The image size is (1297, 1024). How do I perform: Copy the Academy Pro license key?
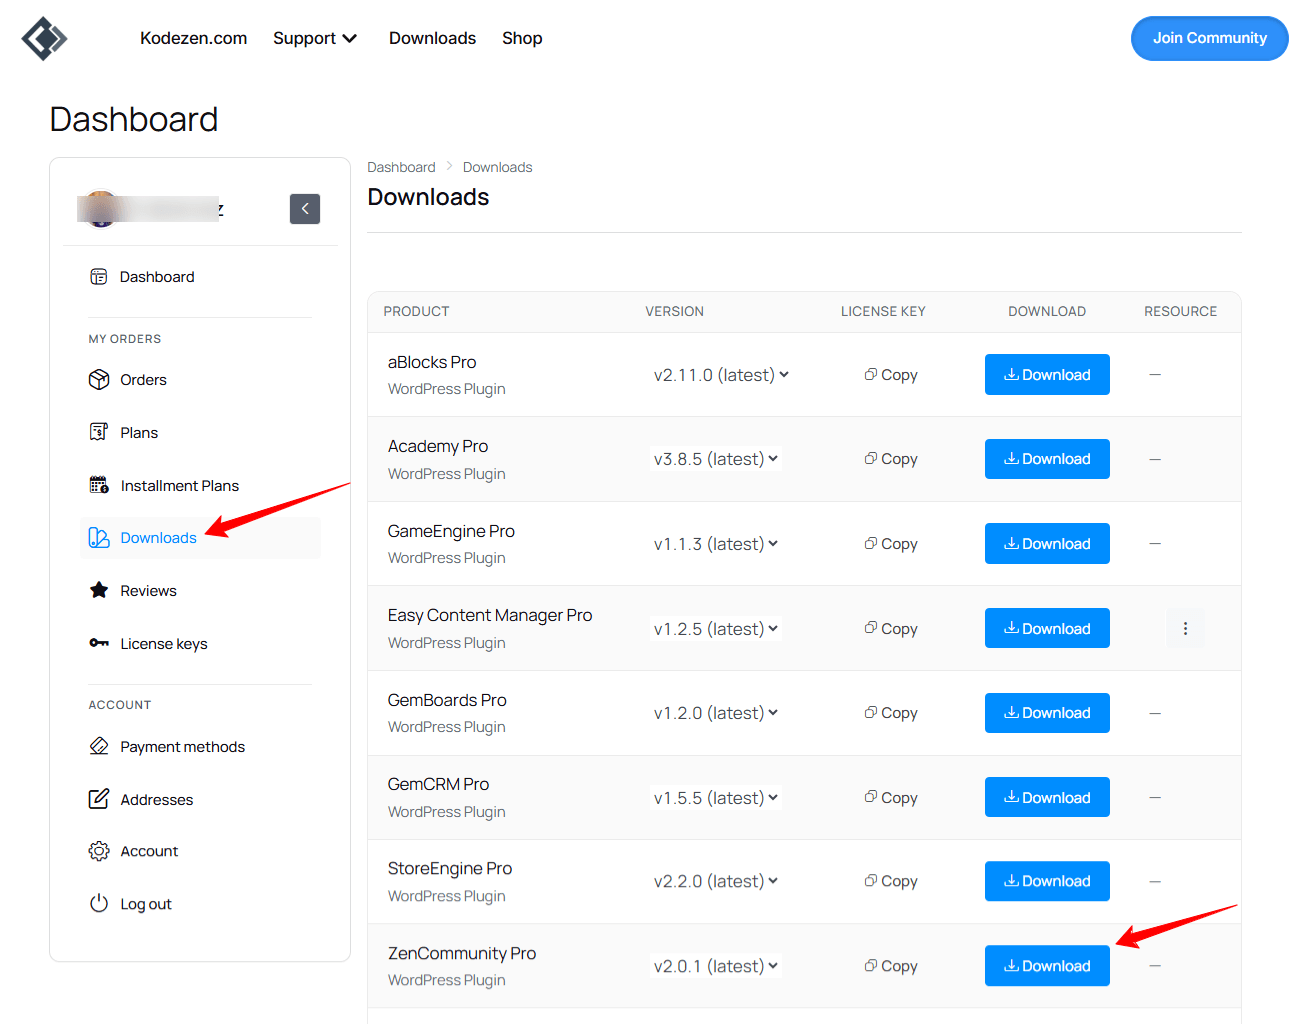(891, 459)
